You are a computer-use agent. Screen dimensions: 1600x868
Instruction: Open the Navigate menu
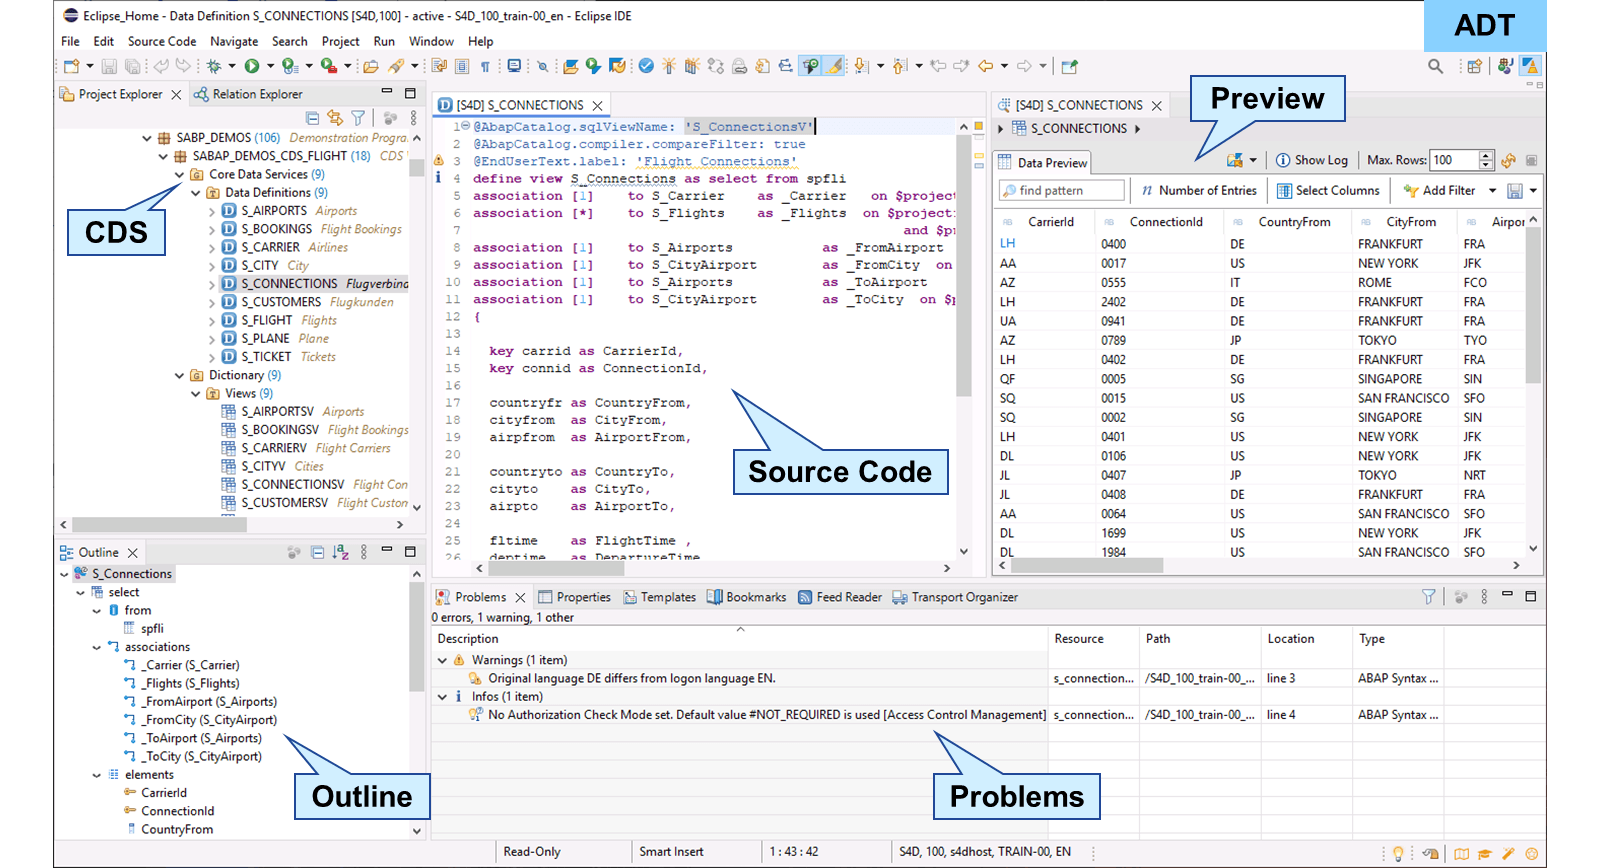pyautogui.click(x=234, y=42)
